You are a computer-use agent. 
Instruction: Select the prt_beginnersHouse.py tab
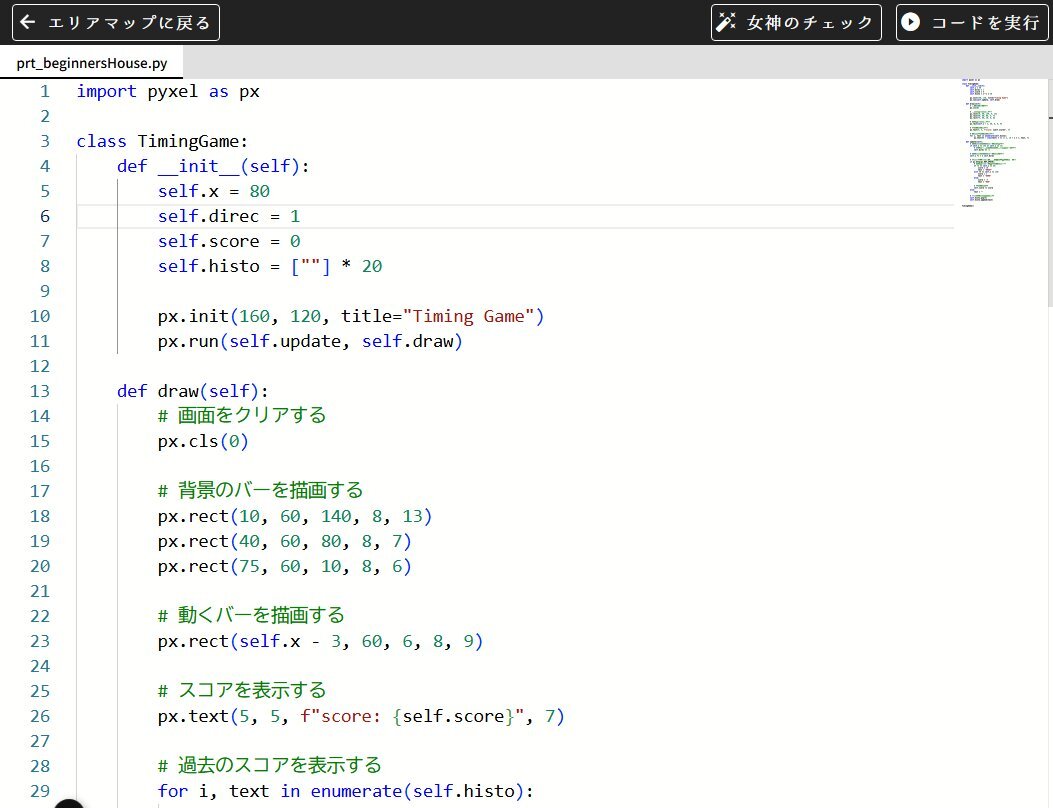(92, 63)
